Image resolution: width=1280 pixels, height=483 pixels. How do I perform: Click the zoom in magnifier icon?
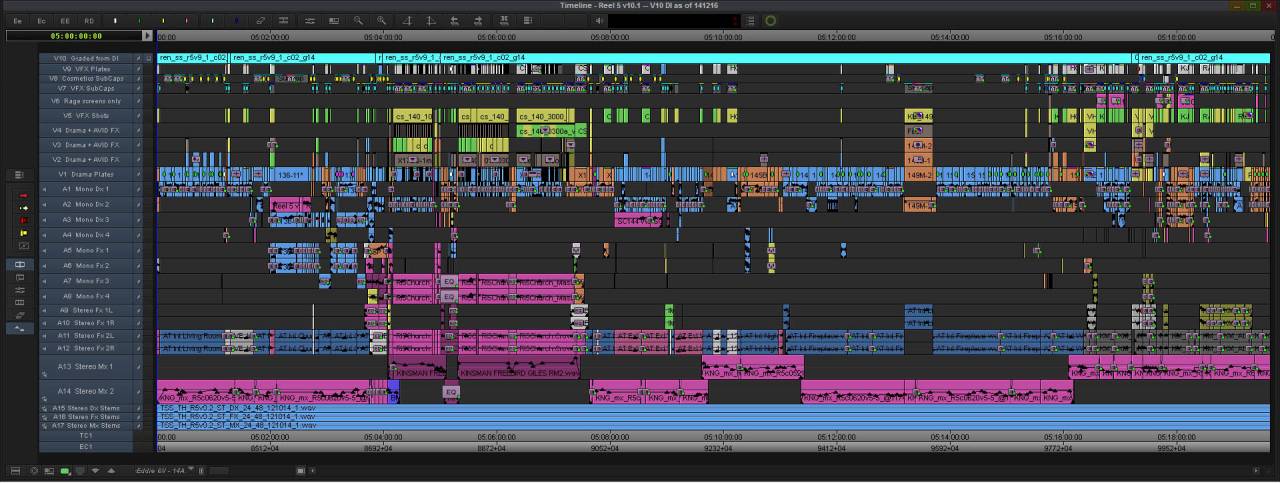point(381,20)
